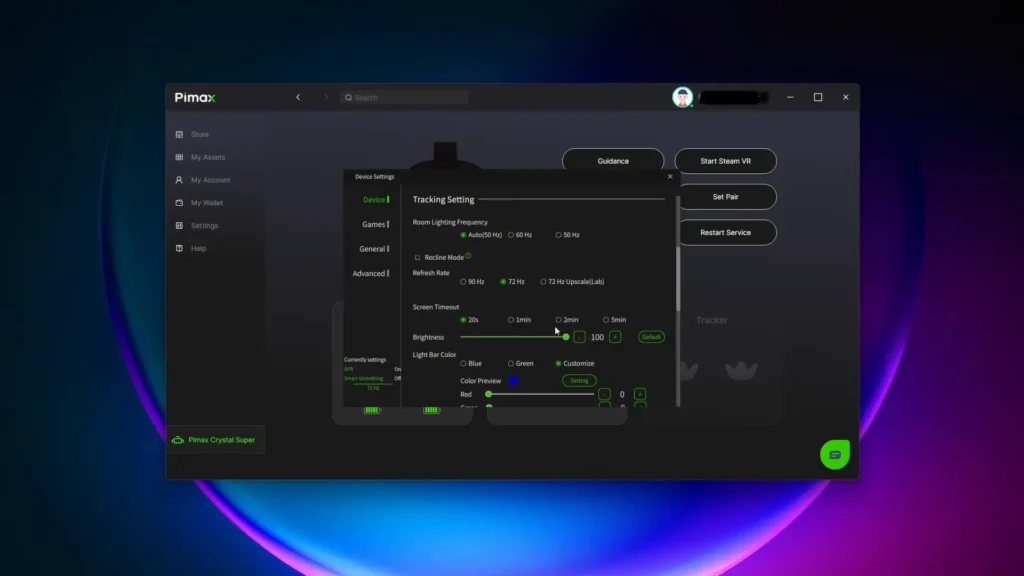
Task: Choose 72 Hz Upscale(Lab) refresh rate
Action: (x=572, y=282)
